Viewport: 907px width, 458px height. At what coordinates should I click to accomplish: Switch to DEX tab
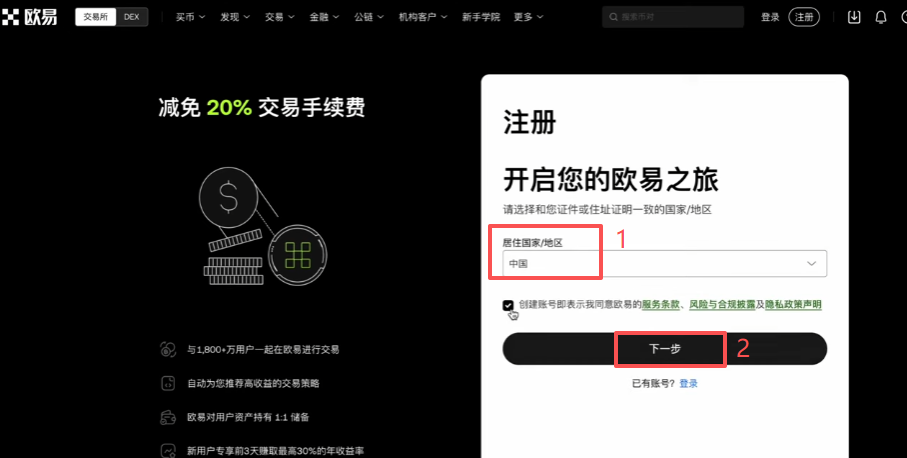tap(132, 17)
